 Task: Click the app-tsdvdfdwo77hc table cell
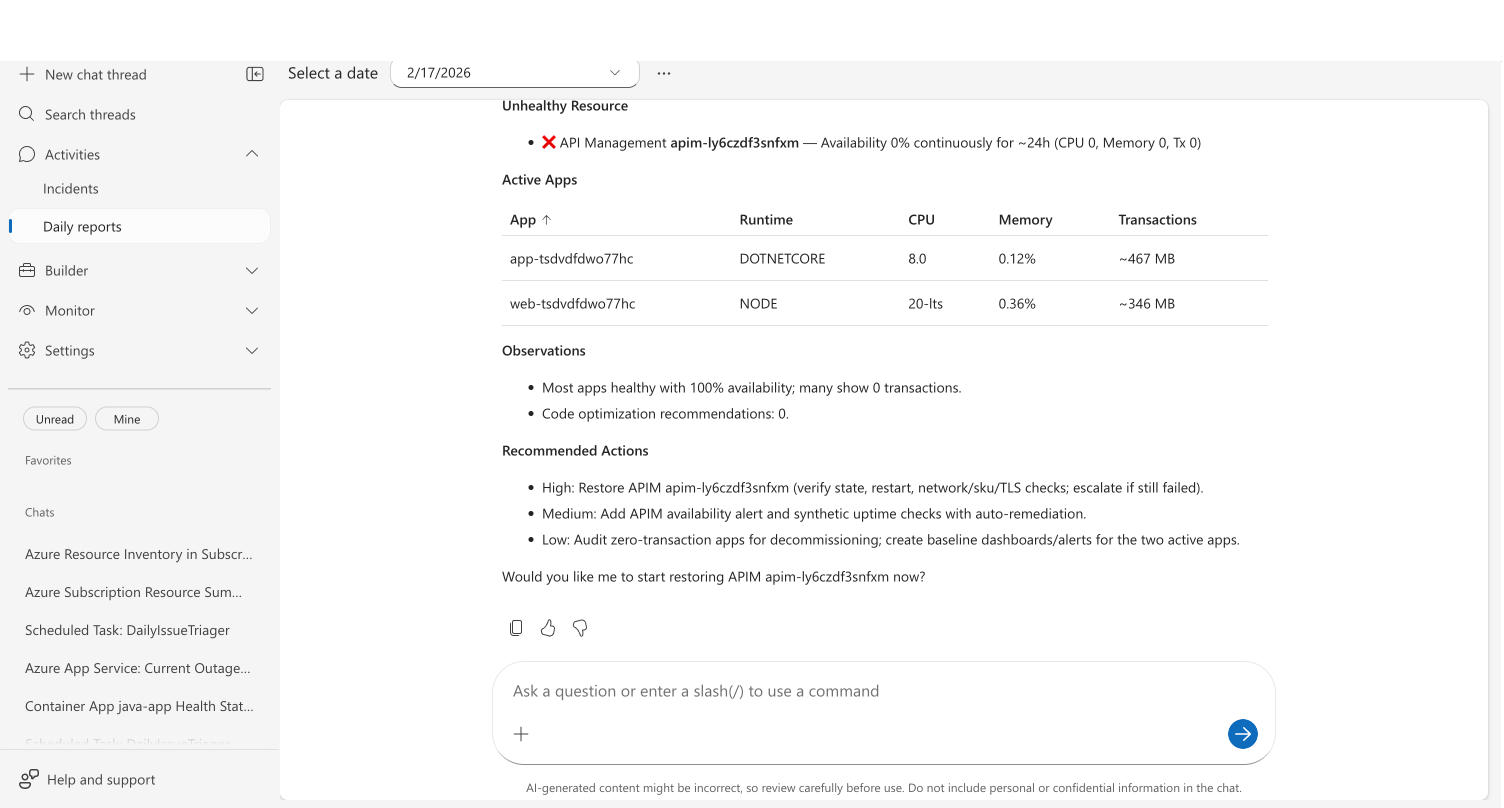[x=571, y=259]
